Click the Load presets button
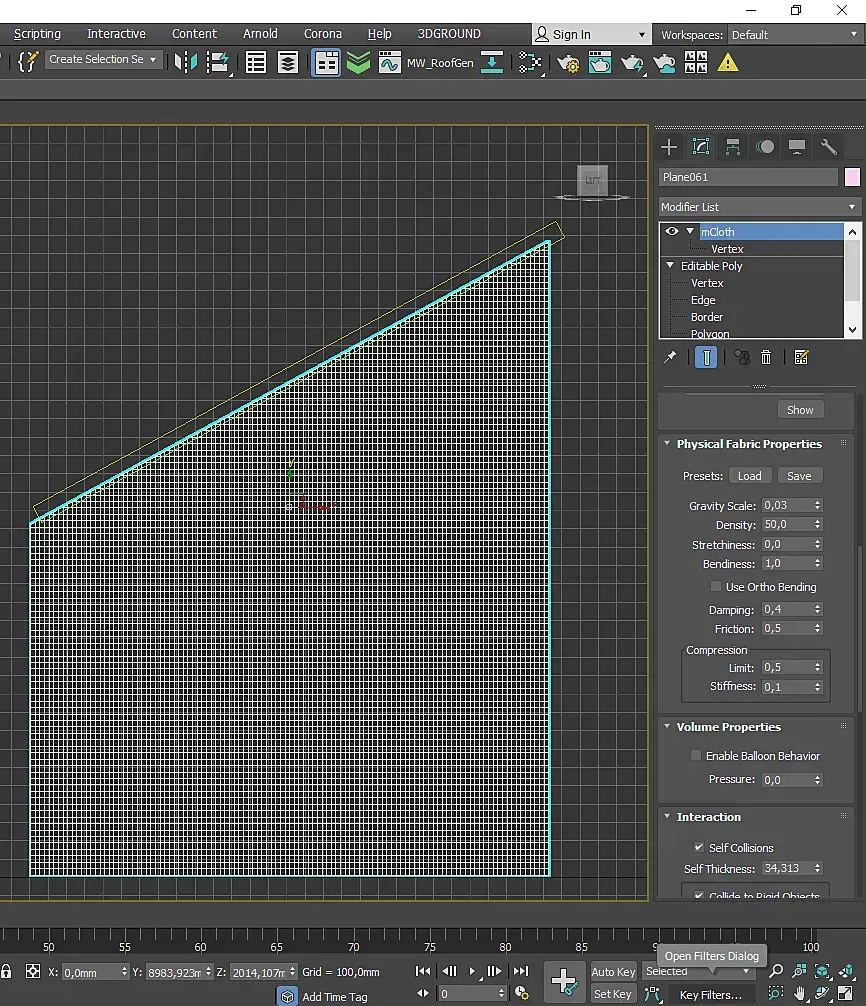Screen dimensions: 866x1006 click(749, 476)
